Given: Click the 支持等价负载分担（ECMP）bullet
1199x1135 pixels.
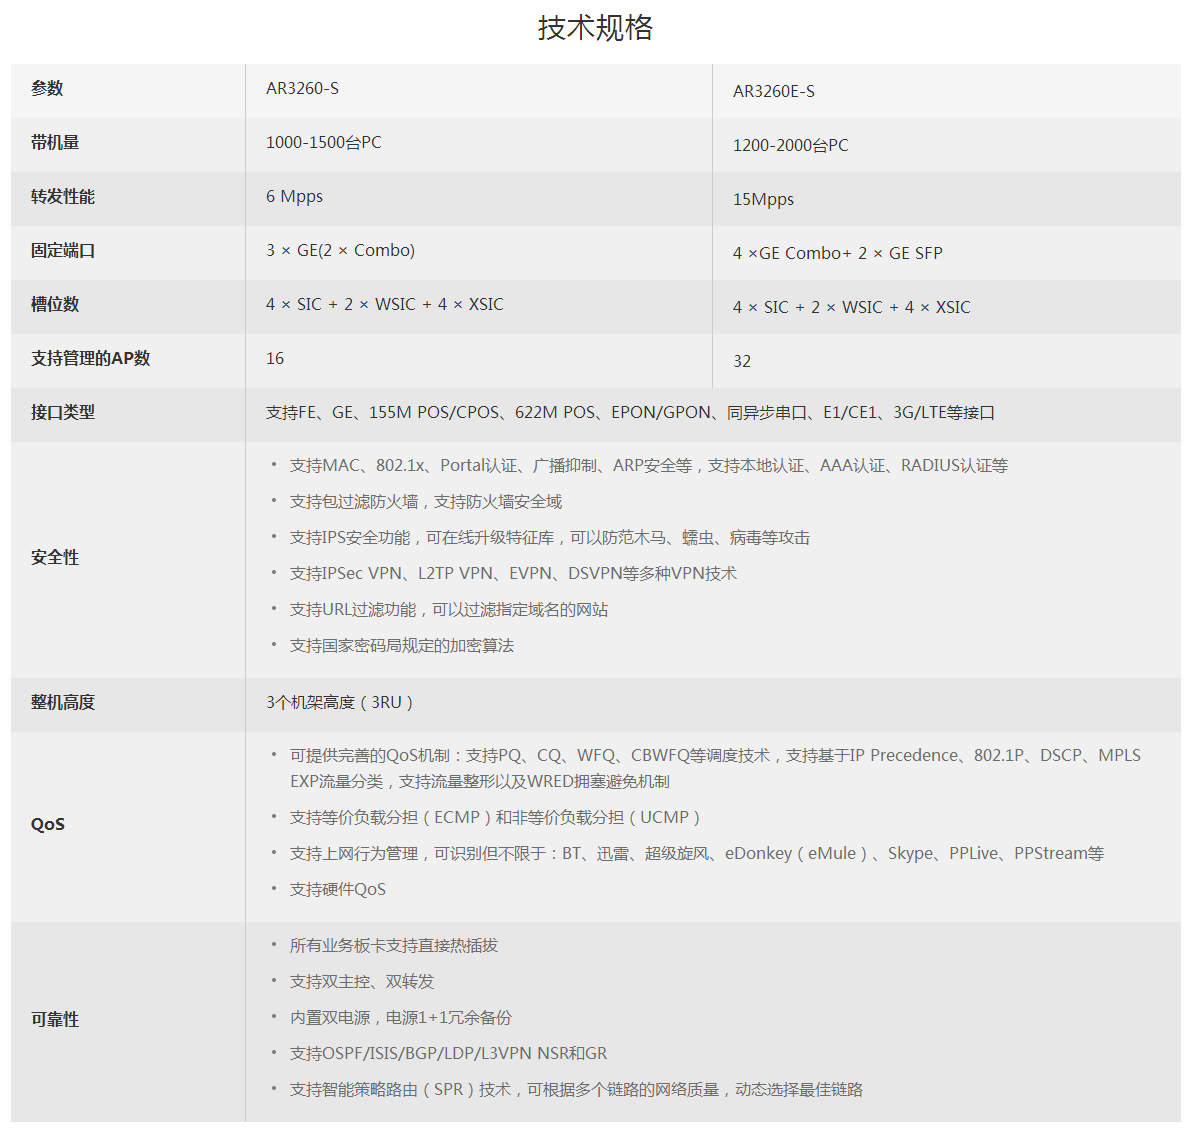Looking at the screenshot, I should click(x=496, y=818).
